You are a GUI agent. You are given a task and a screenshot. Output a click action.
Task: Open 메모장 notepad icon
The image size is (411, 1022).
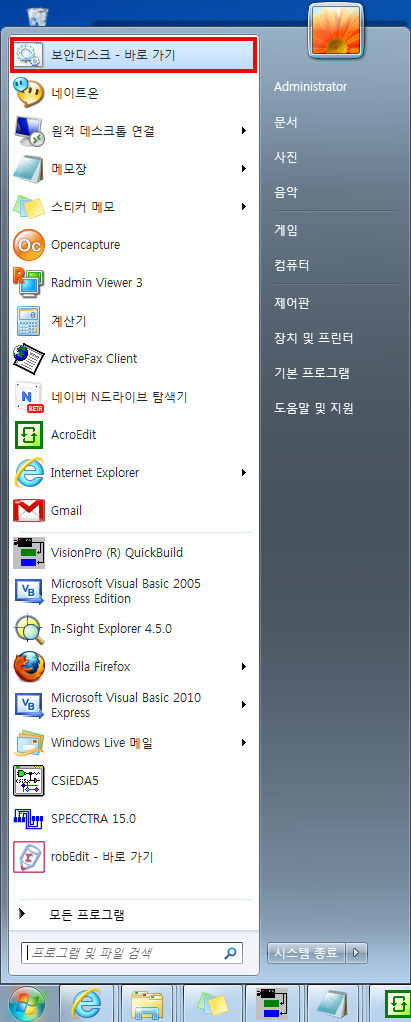(29, 169)
